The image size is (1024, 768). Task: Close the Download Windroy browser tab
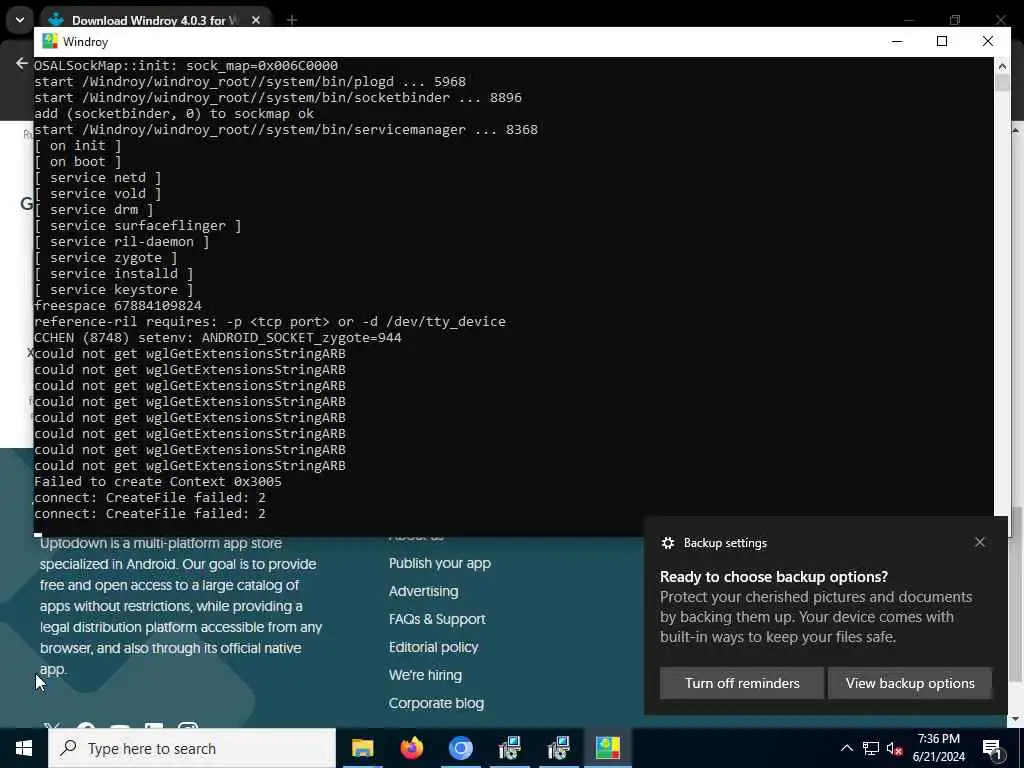coord(256,20)
